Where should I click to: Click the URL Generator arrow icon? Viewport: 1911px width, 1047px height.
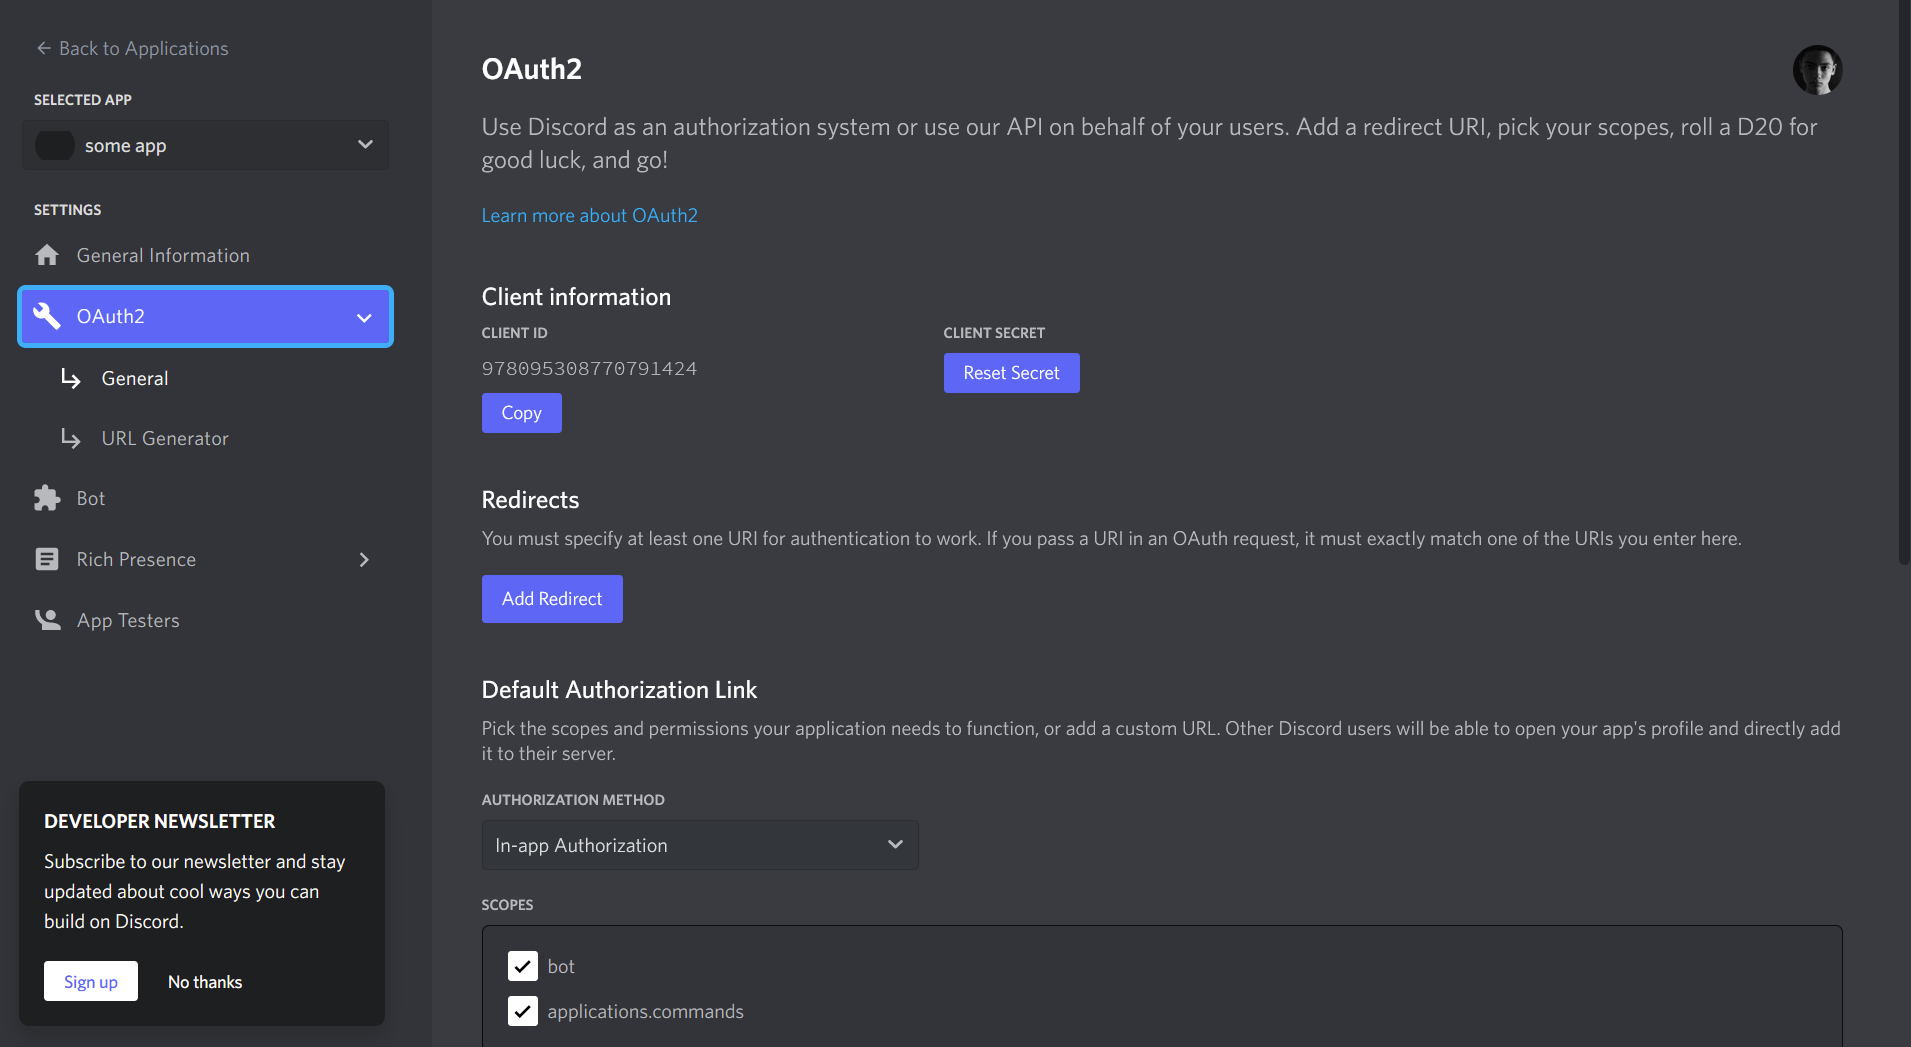pos(70,438)
